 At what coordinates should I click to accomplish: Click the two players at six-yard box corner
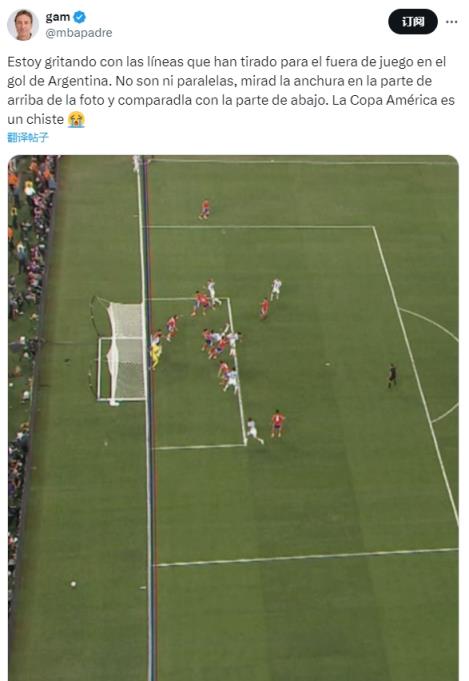(x=266, y=427)
